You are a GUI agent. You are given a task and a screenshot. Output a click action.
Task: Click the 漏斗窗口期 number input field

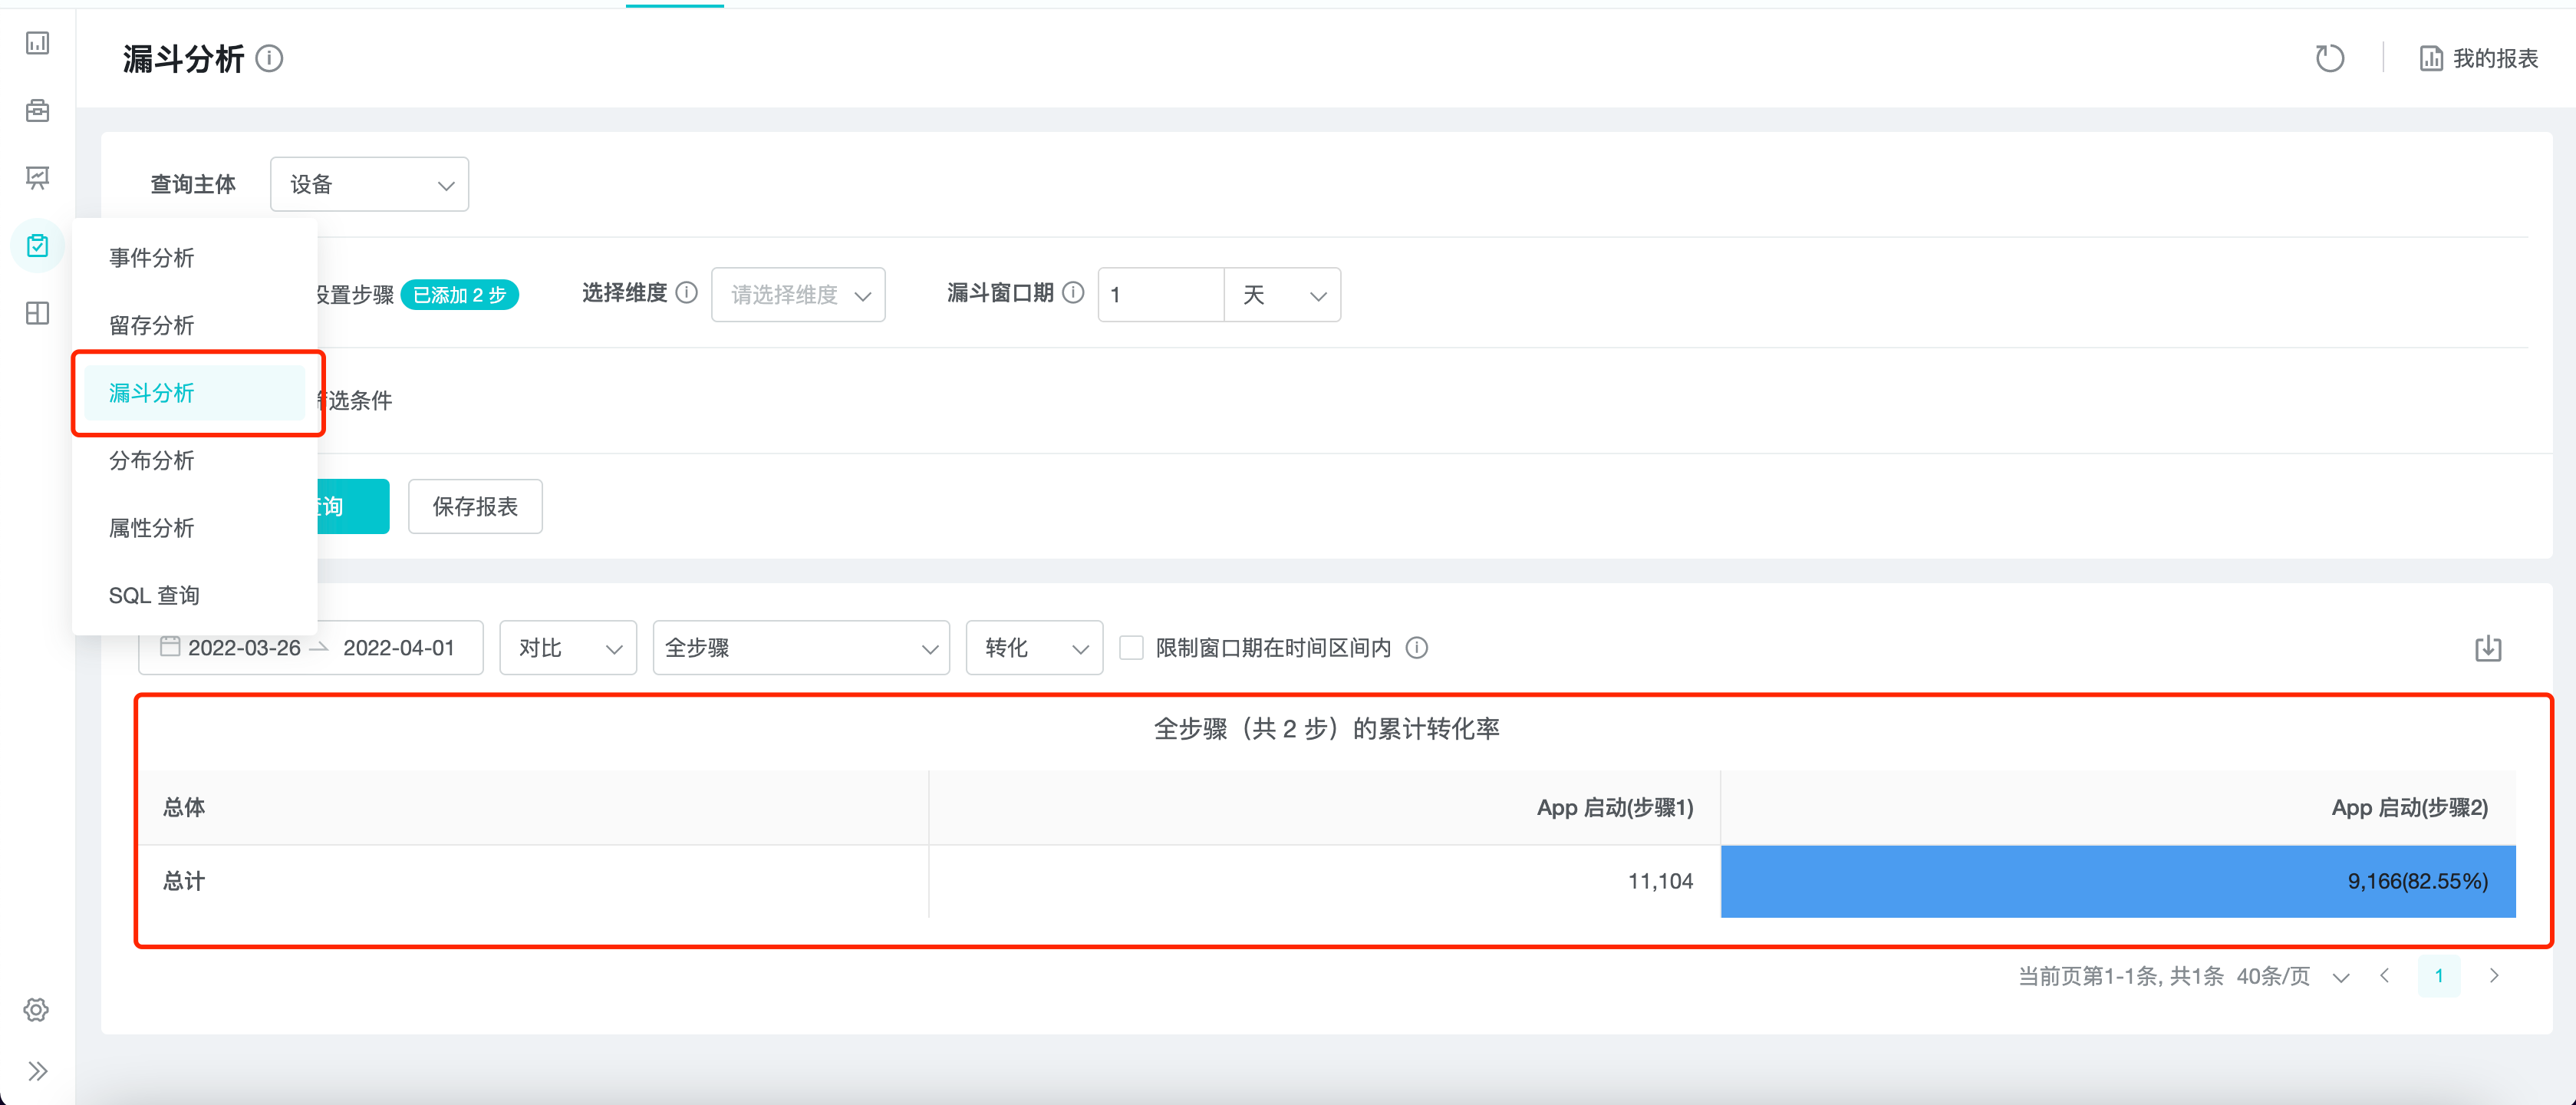tap(1160, 295)
